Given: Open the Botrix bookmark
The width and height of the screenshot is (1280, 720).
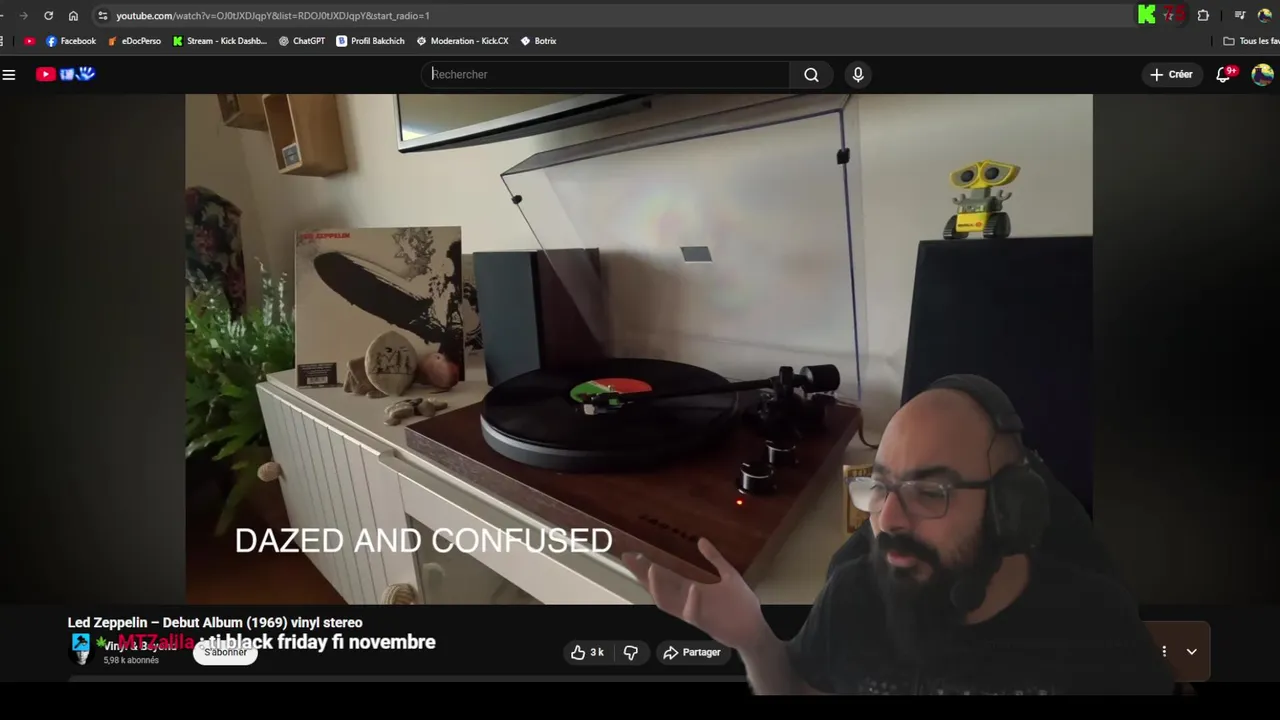Looking at the screenshot, I should [x=538, y=41].
